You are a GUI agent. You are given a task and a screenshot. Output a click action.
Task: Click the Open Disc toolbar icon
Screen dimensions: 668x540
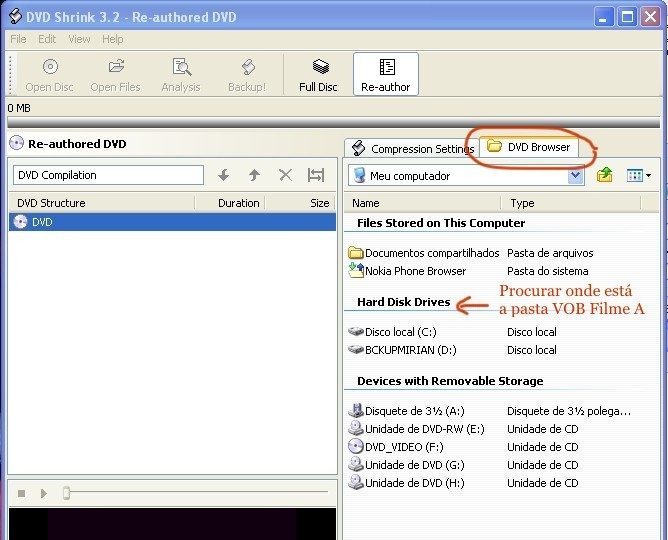pyautogui.click(x=50, y=67)
